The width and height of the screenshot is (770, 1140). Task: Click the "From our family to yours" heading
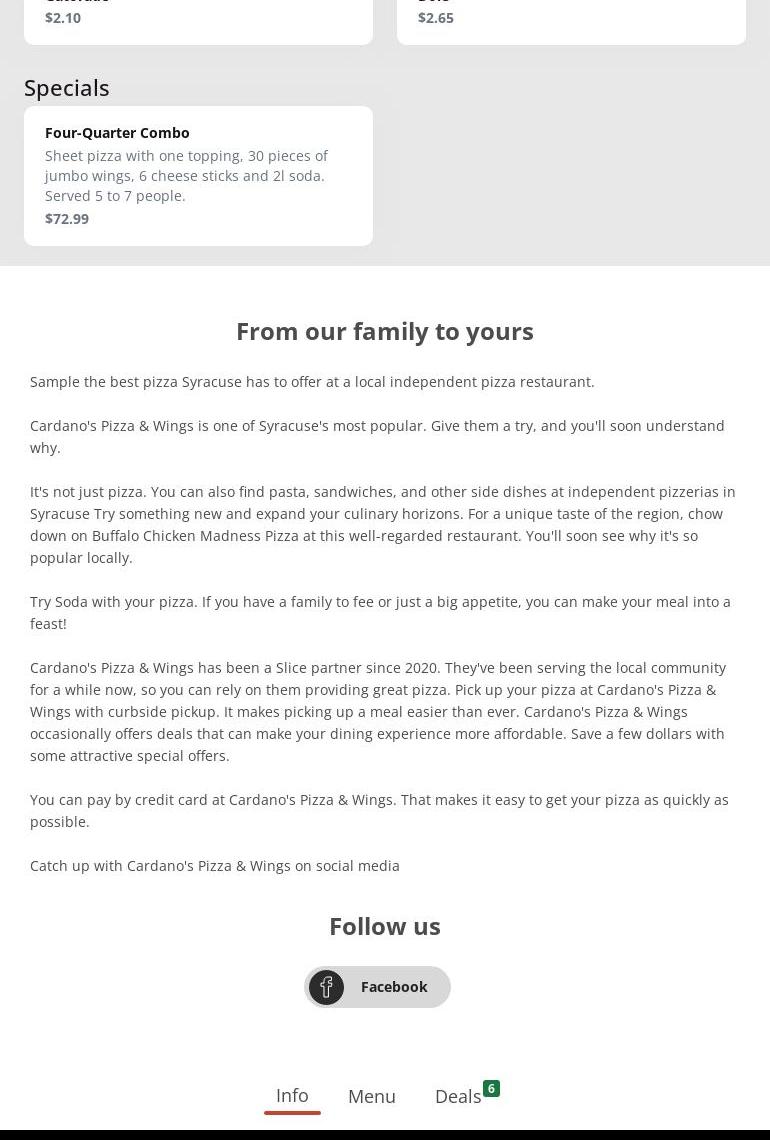coord(385,331)
